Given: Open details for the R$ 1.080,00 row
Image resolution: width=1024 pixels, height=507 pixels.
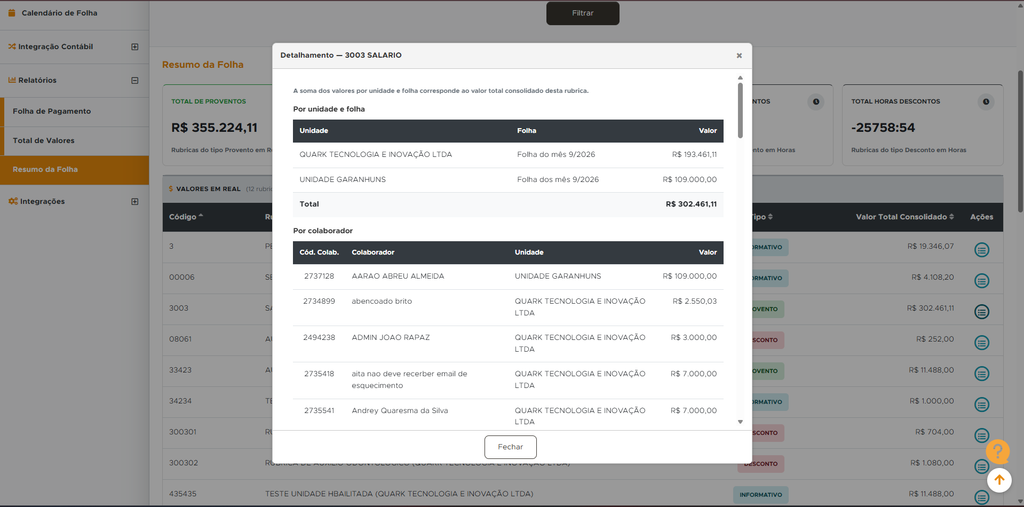Looking at the screenshot, I should 981,466.
